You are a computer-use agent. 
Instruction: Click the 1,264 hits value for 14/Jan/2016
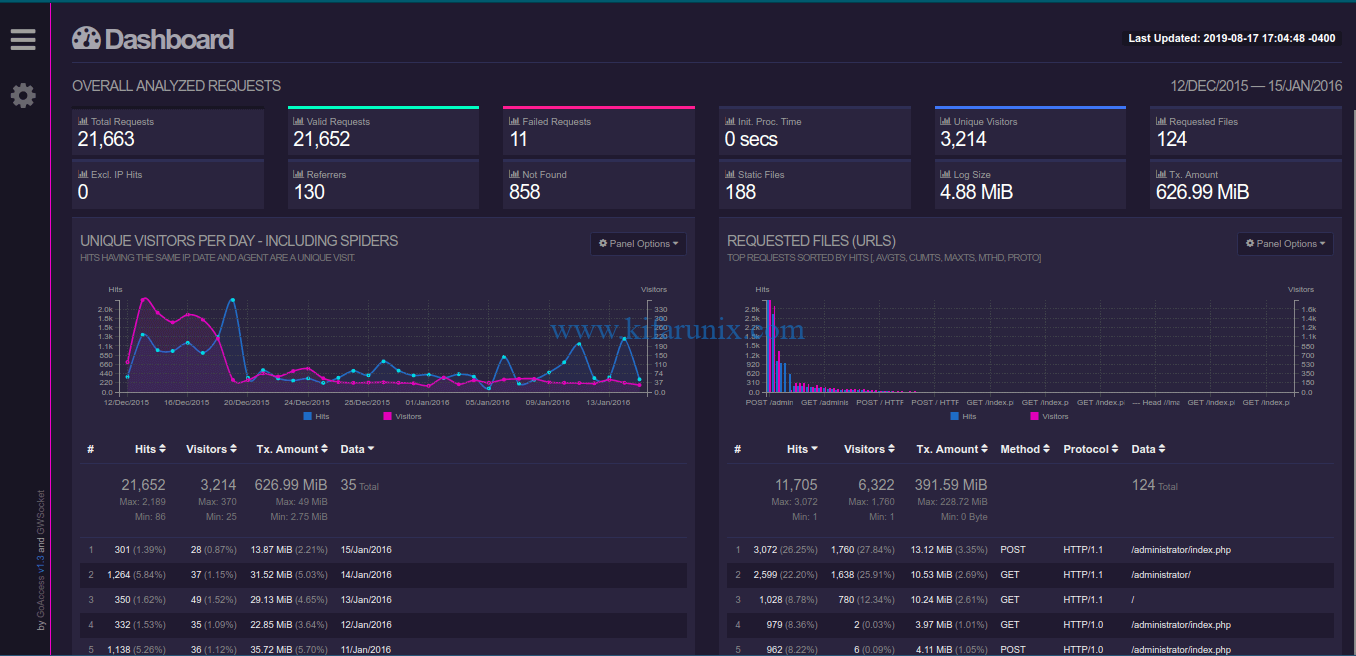[118, 575]
